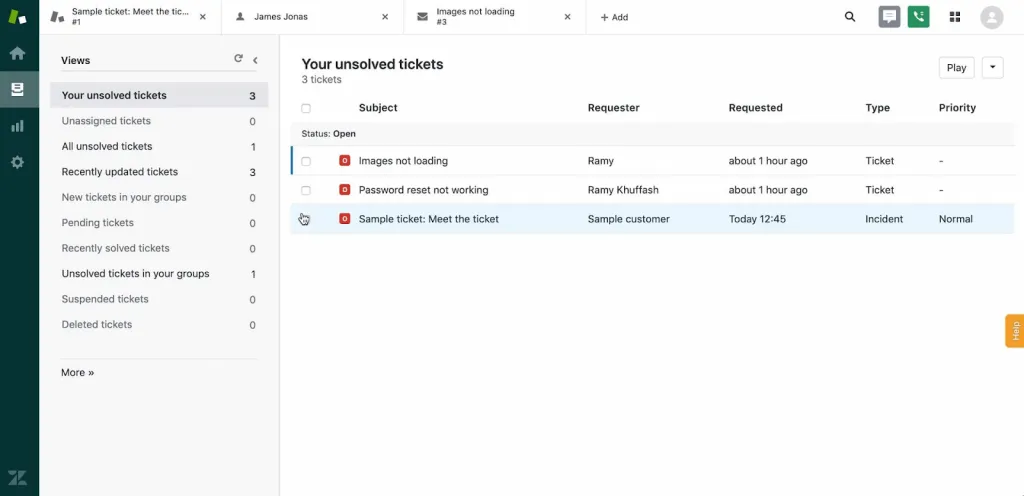Viewport: 1024px width, 496px height.
Task: Select New tickets in your groups view
Action: [x=159, y=197]
